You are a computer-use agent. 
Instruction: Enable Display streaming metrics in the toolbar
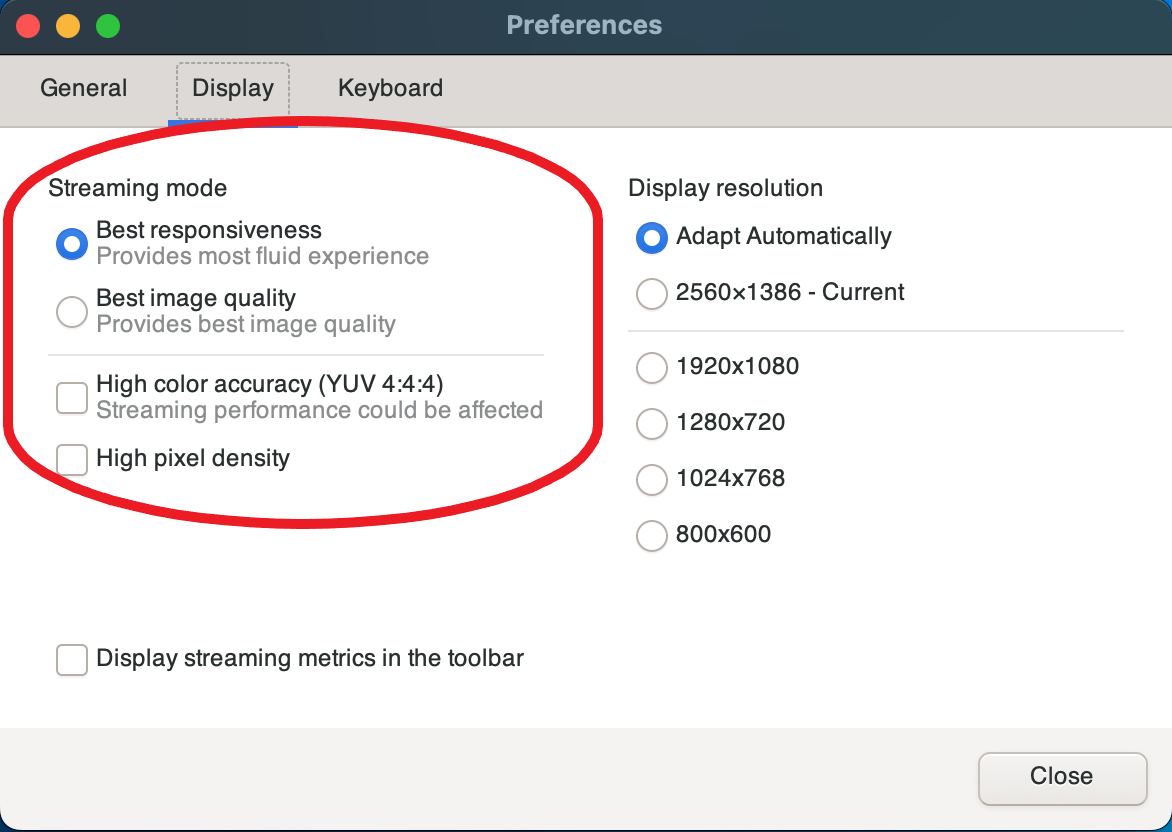(71, 659)
